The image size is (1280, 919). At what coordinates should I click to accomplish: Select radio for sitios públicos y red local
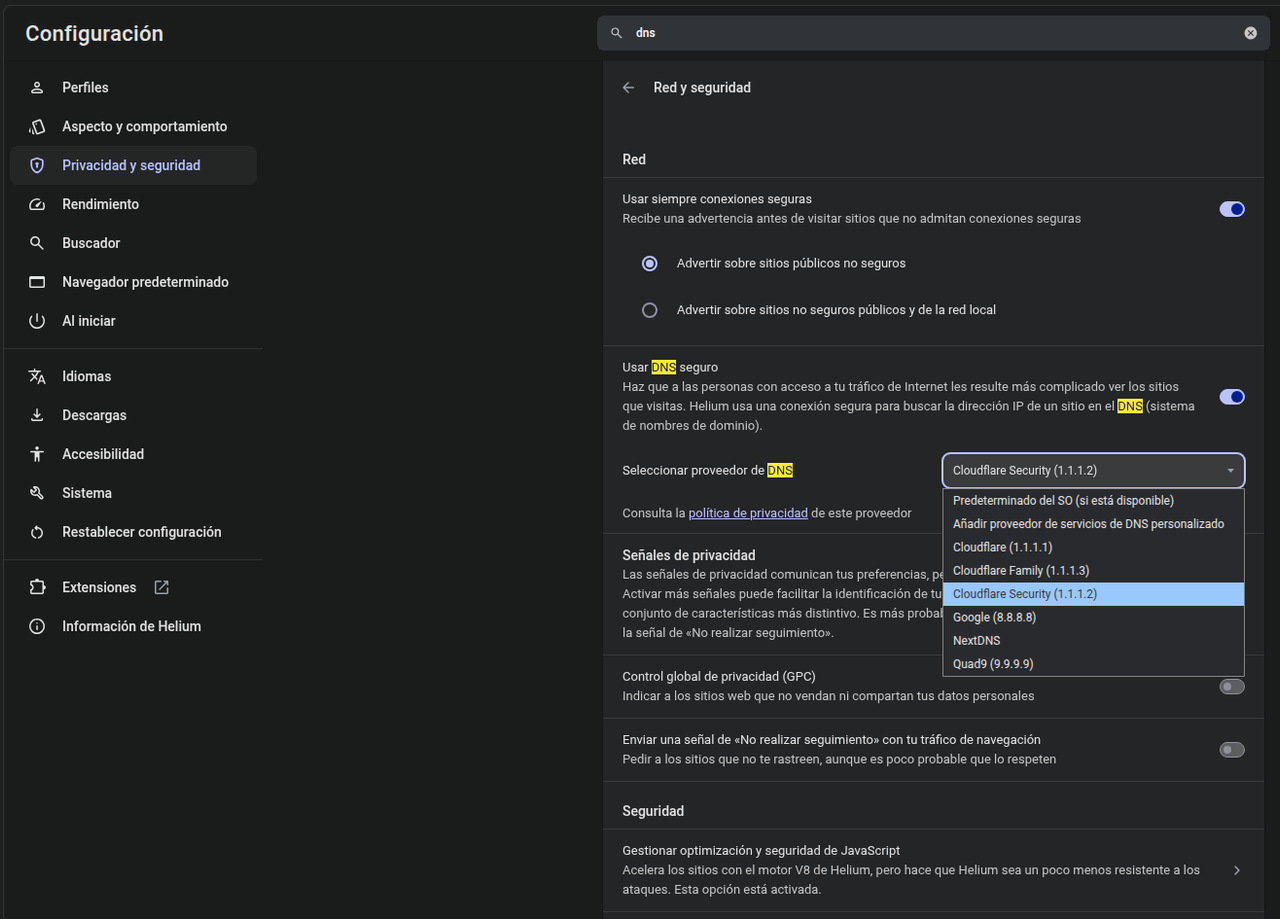(x=650, y=310)
